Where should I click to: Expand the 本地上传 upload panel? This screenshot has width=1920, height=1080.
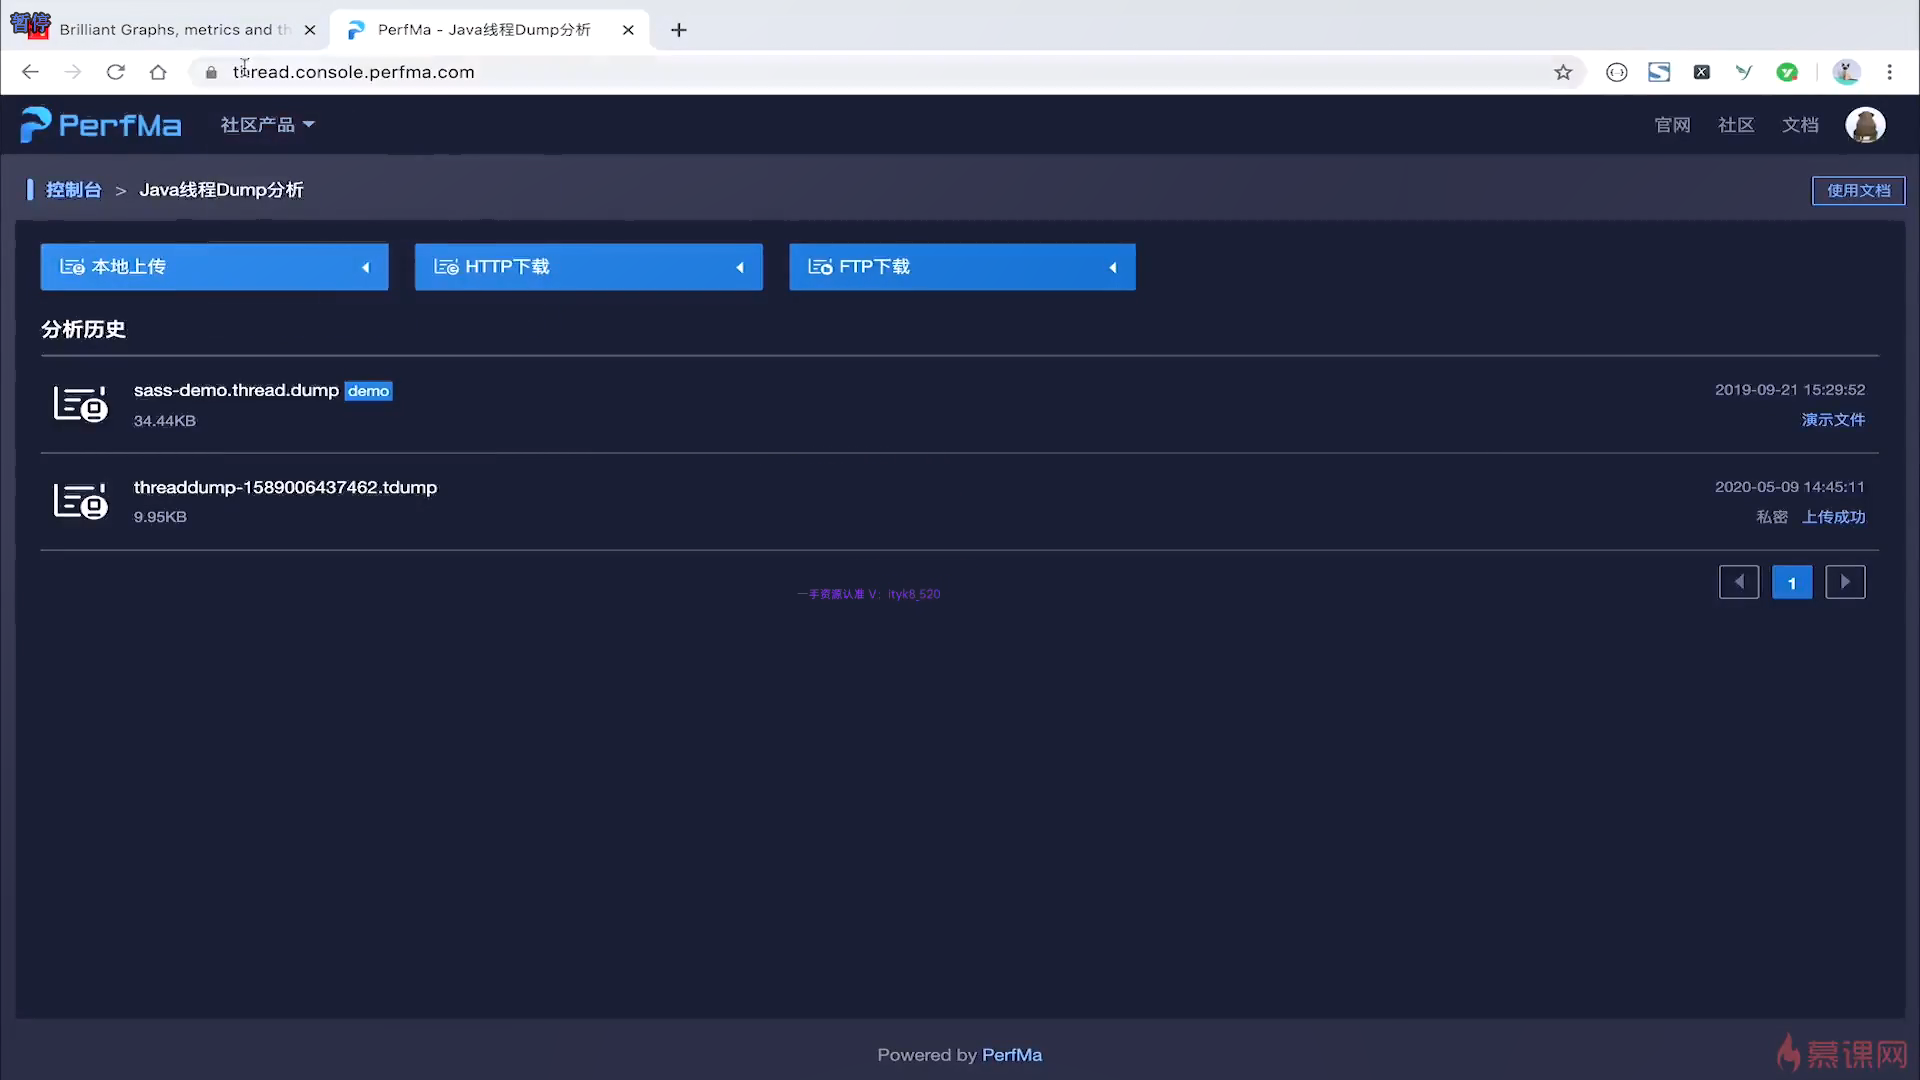[x=214, y=267]
